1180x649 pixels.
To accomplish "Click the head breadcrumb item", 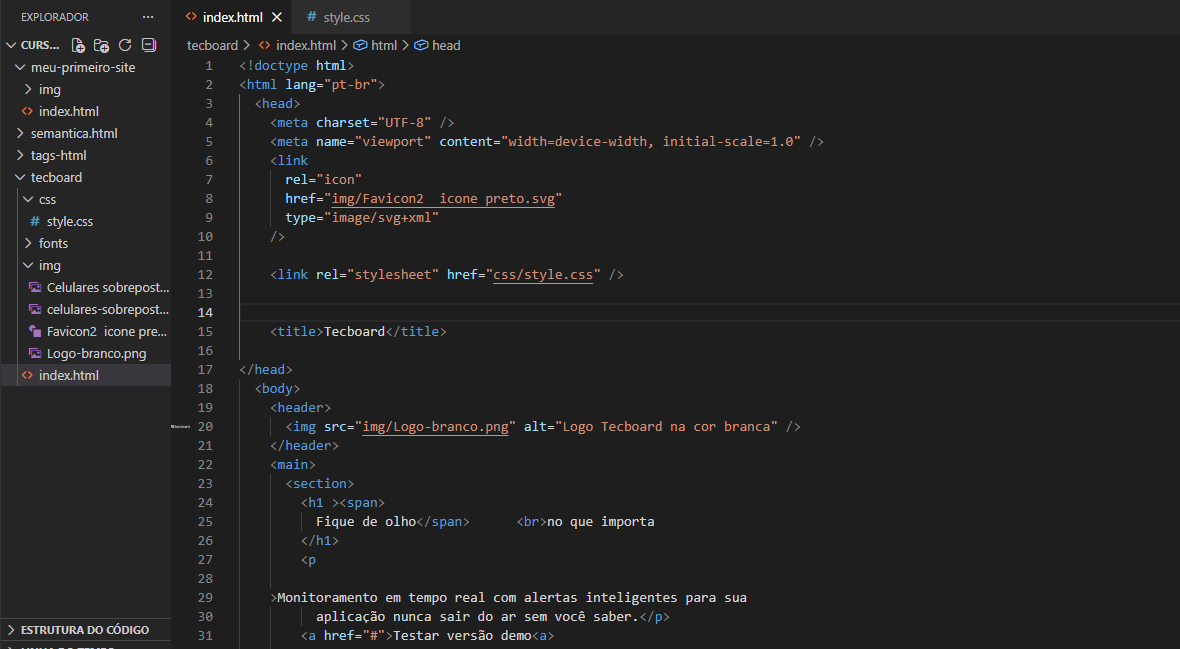I will pyautogui.click(x=445, y=45).
